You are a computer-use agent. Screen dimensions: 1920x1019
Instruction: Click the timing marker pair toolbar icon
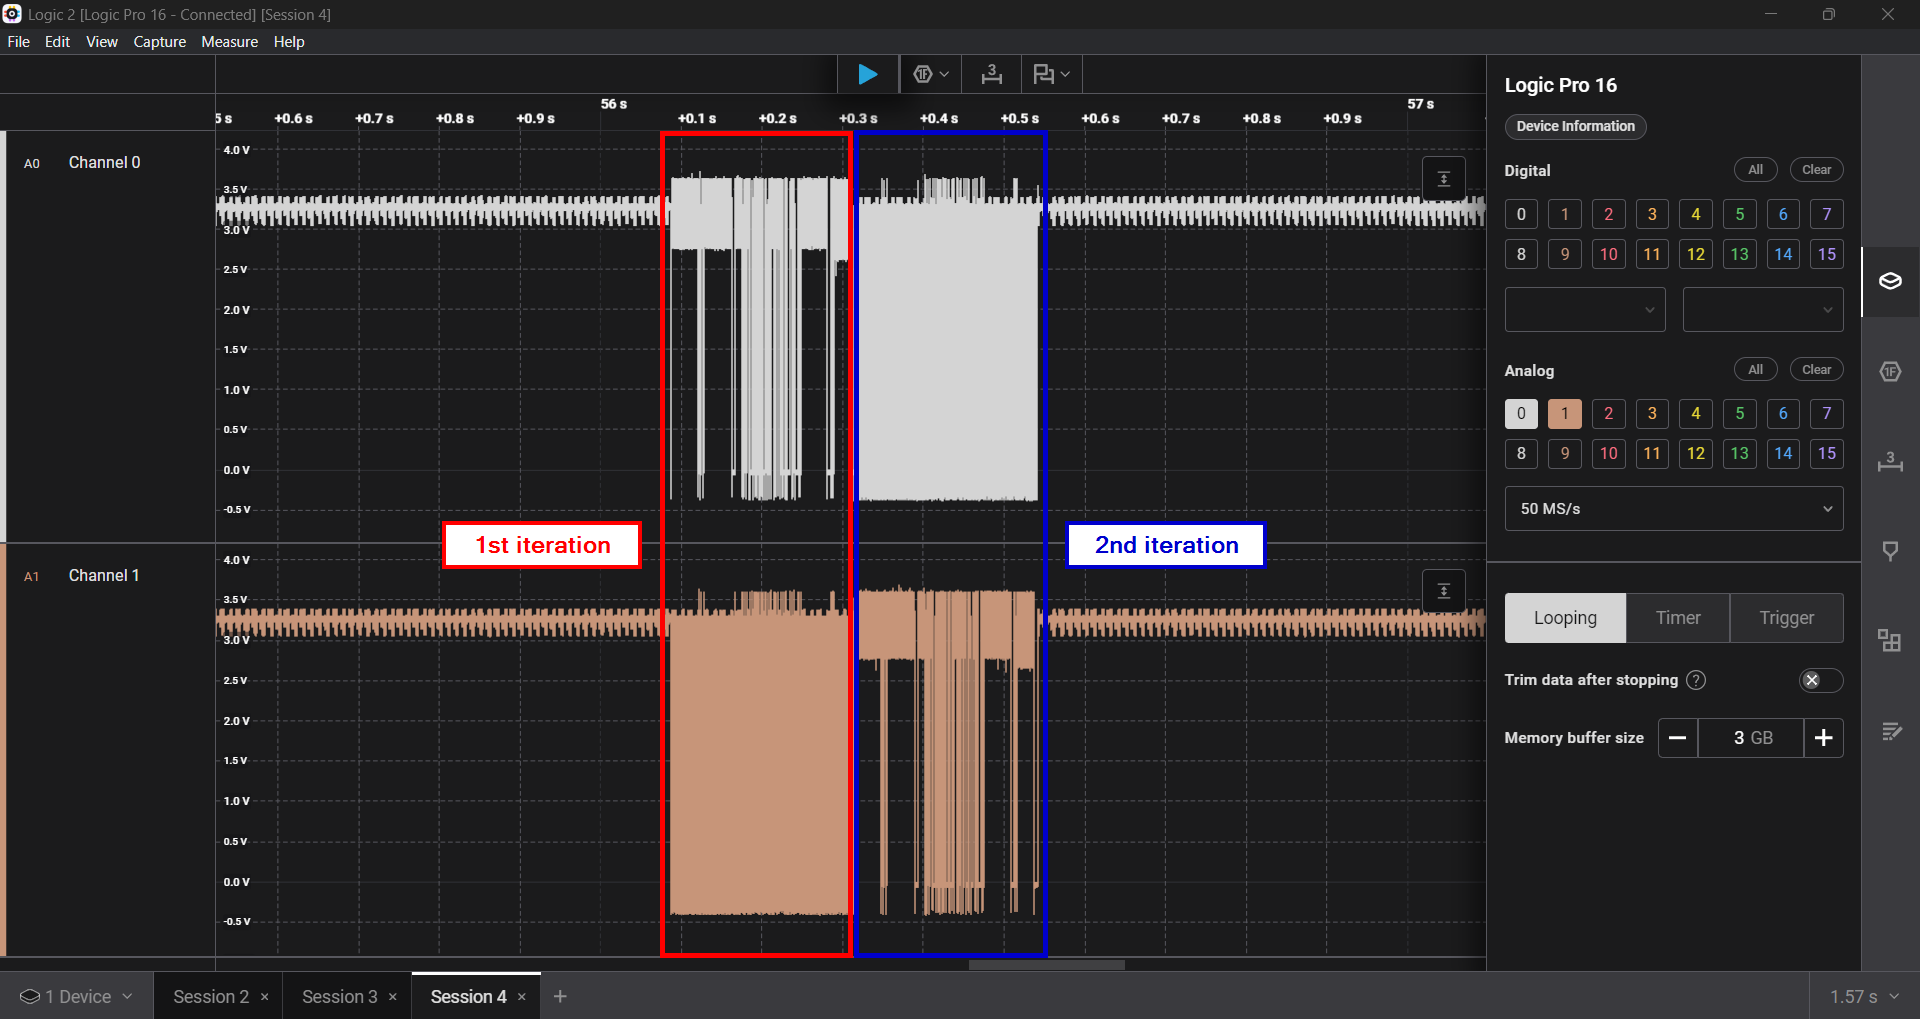pyautogui.click(x=991, y=74)
